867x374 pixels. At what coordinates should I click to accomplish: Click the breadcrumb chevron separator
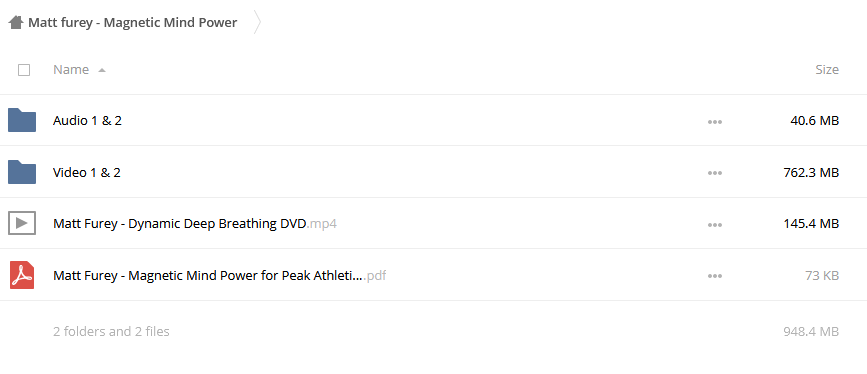click(x=257, y=22)
